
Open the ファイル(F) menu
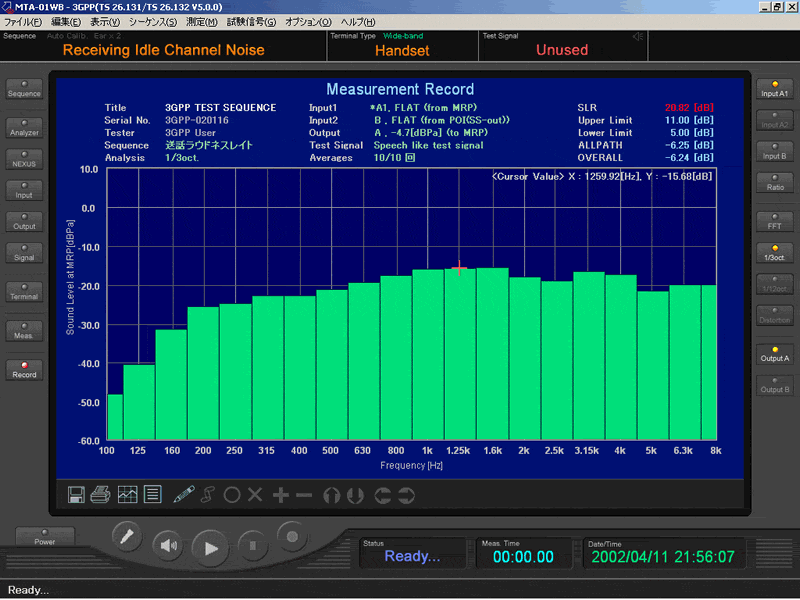tap(24, 21)
